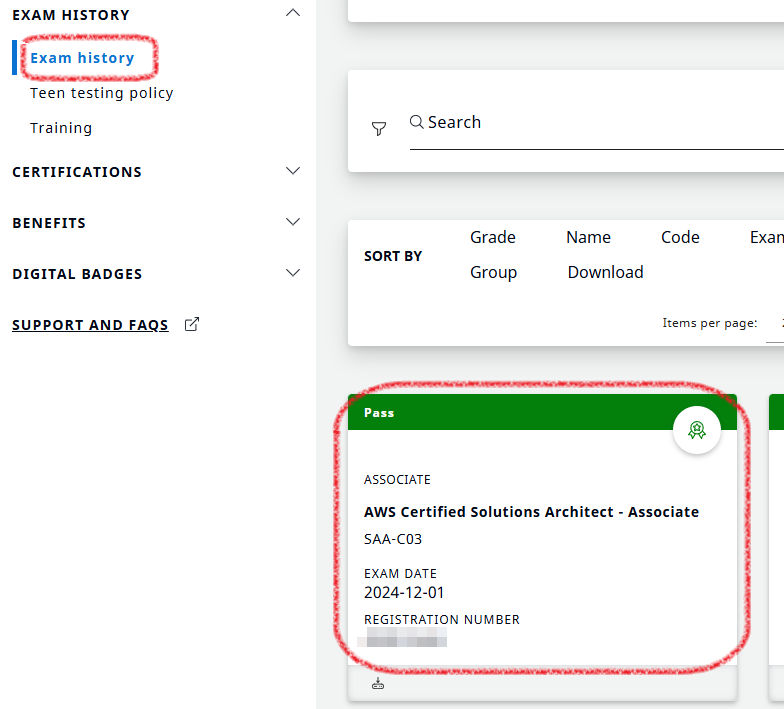Open the Exam history sidebar link
Viewport: 784px width, 709px height.
click(x=82, y=58)
